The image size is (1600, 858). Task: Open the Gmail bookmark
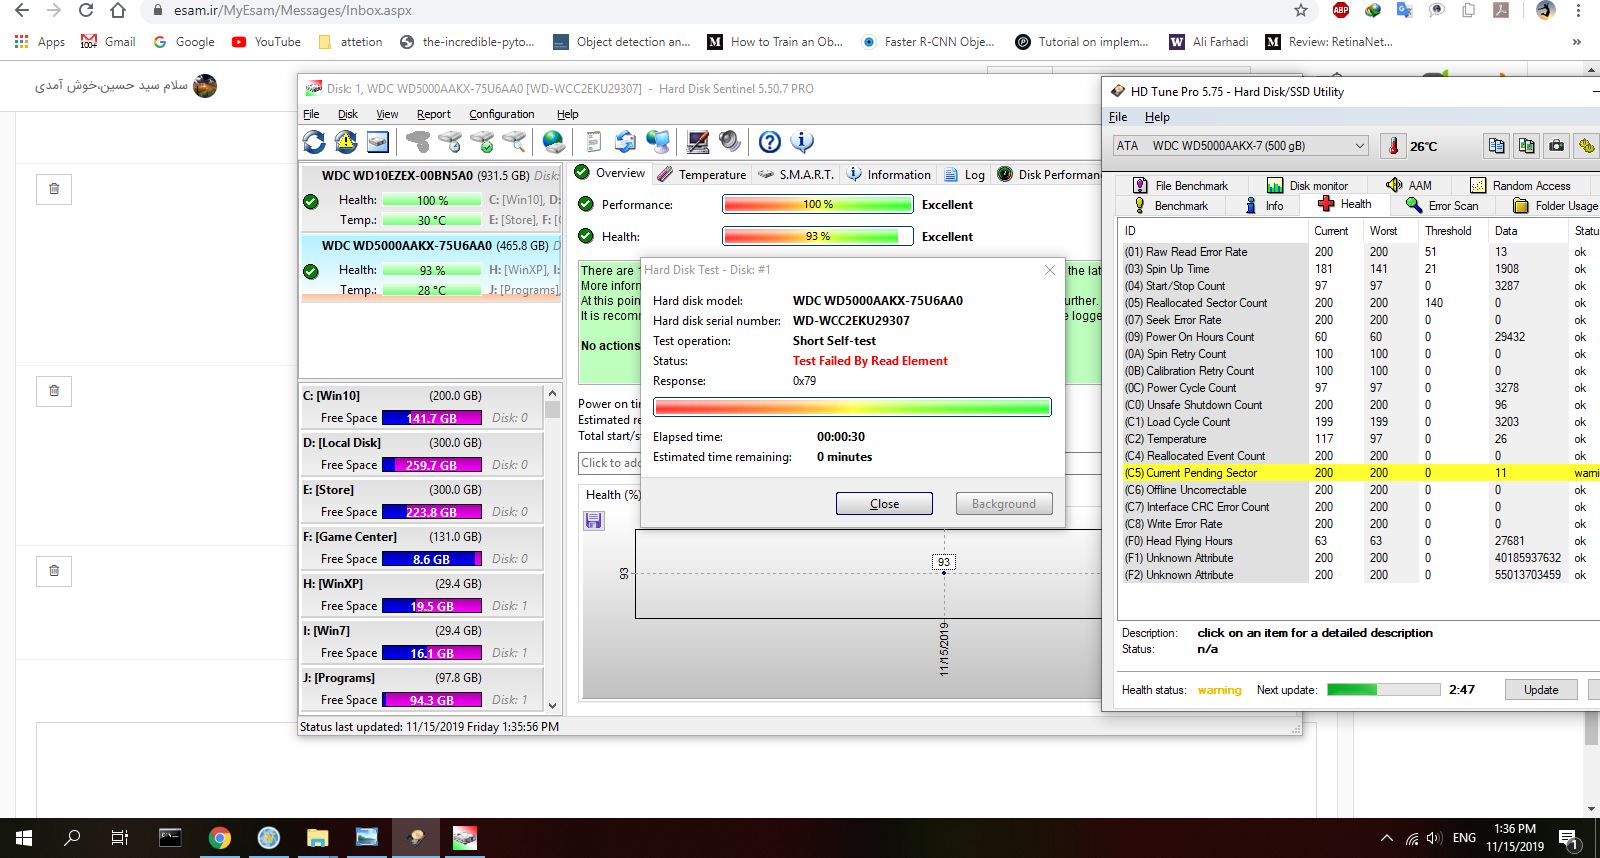click(108, 42)
